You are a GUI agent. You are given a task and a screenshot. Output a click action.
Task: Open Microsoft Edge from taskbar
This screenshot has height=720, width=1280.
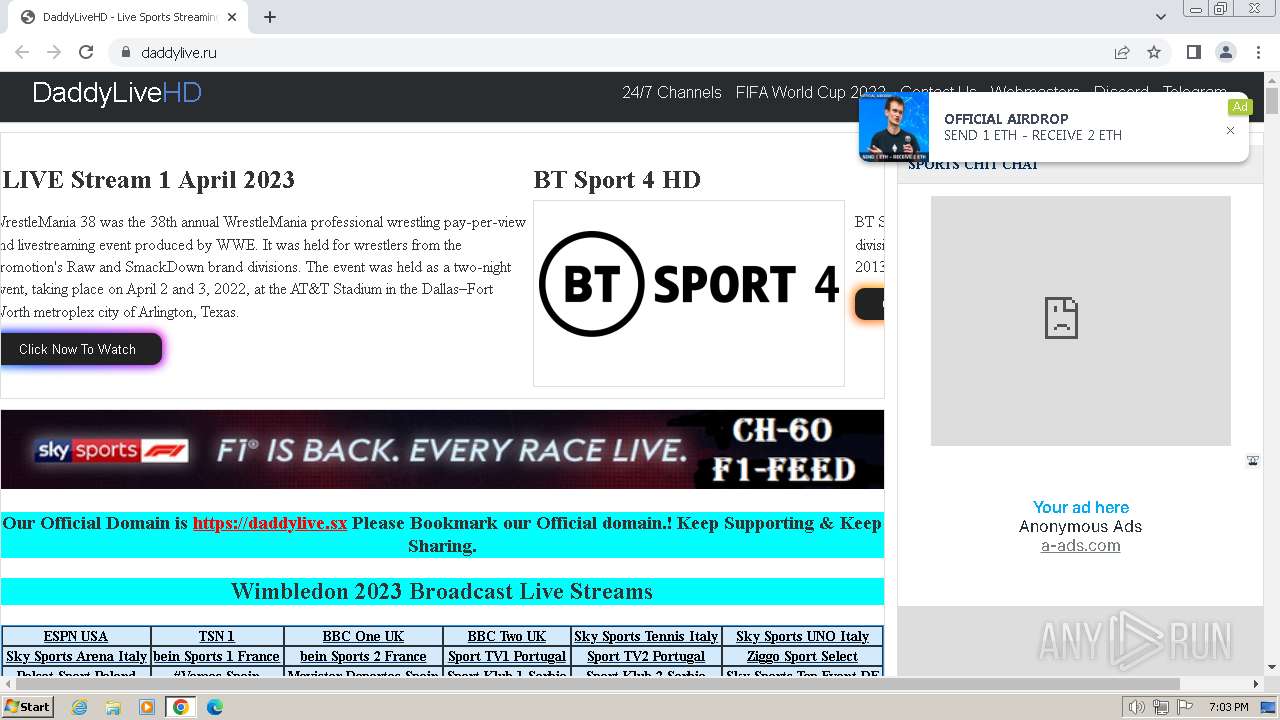(x=215, y=707)
